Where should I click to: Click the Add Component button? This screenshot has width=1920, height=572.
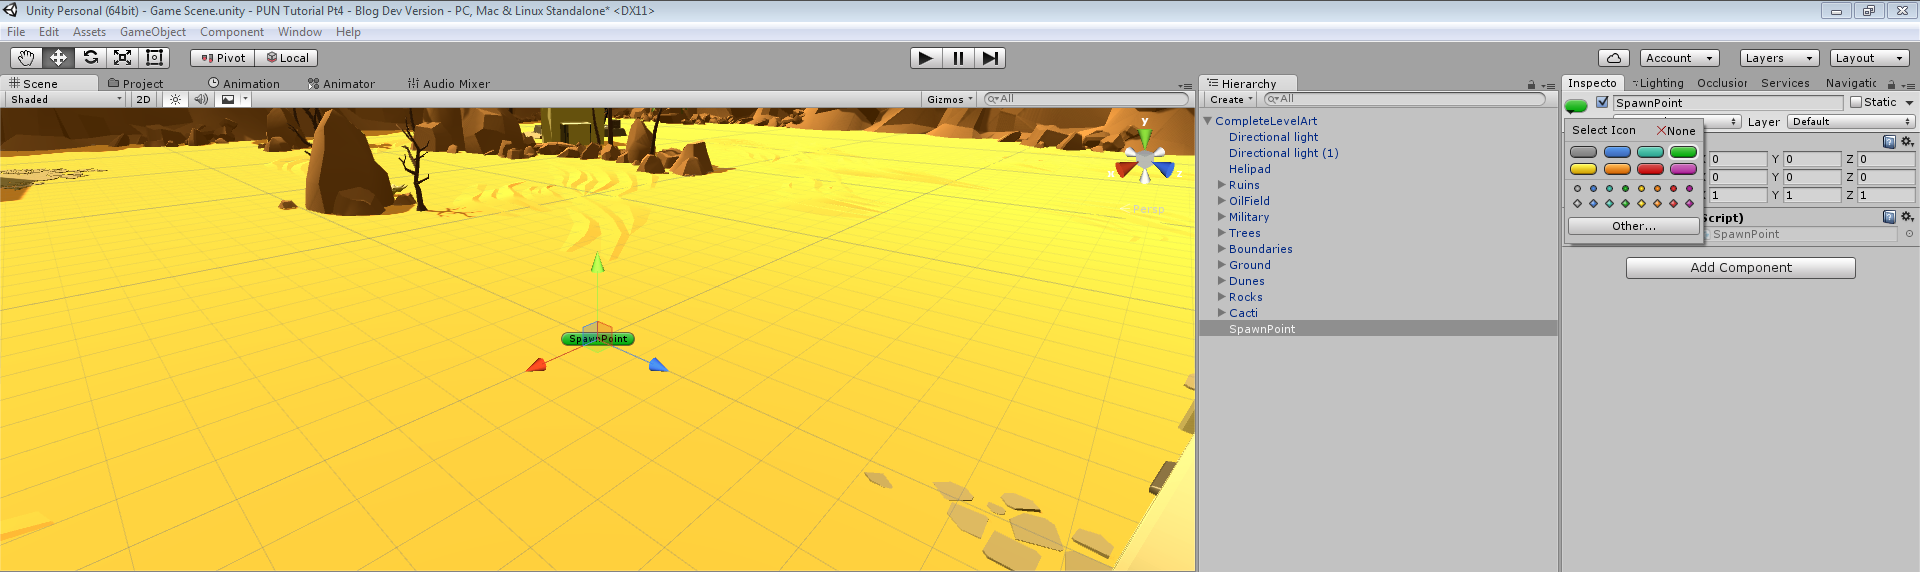click(1740, 268)
